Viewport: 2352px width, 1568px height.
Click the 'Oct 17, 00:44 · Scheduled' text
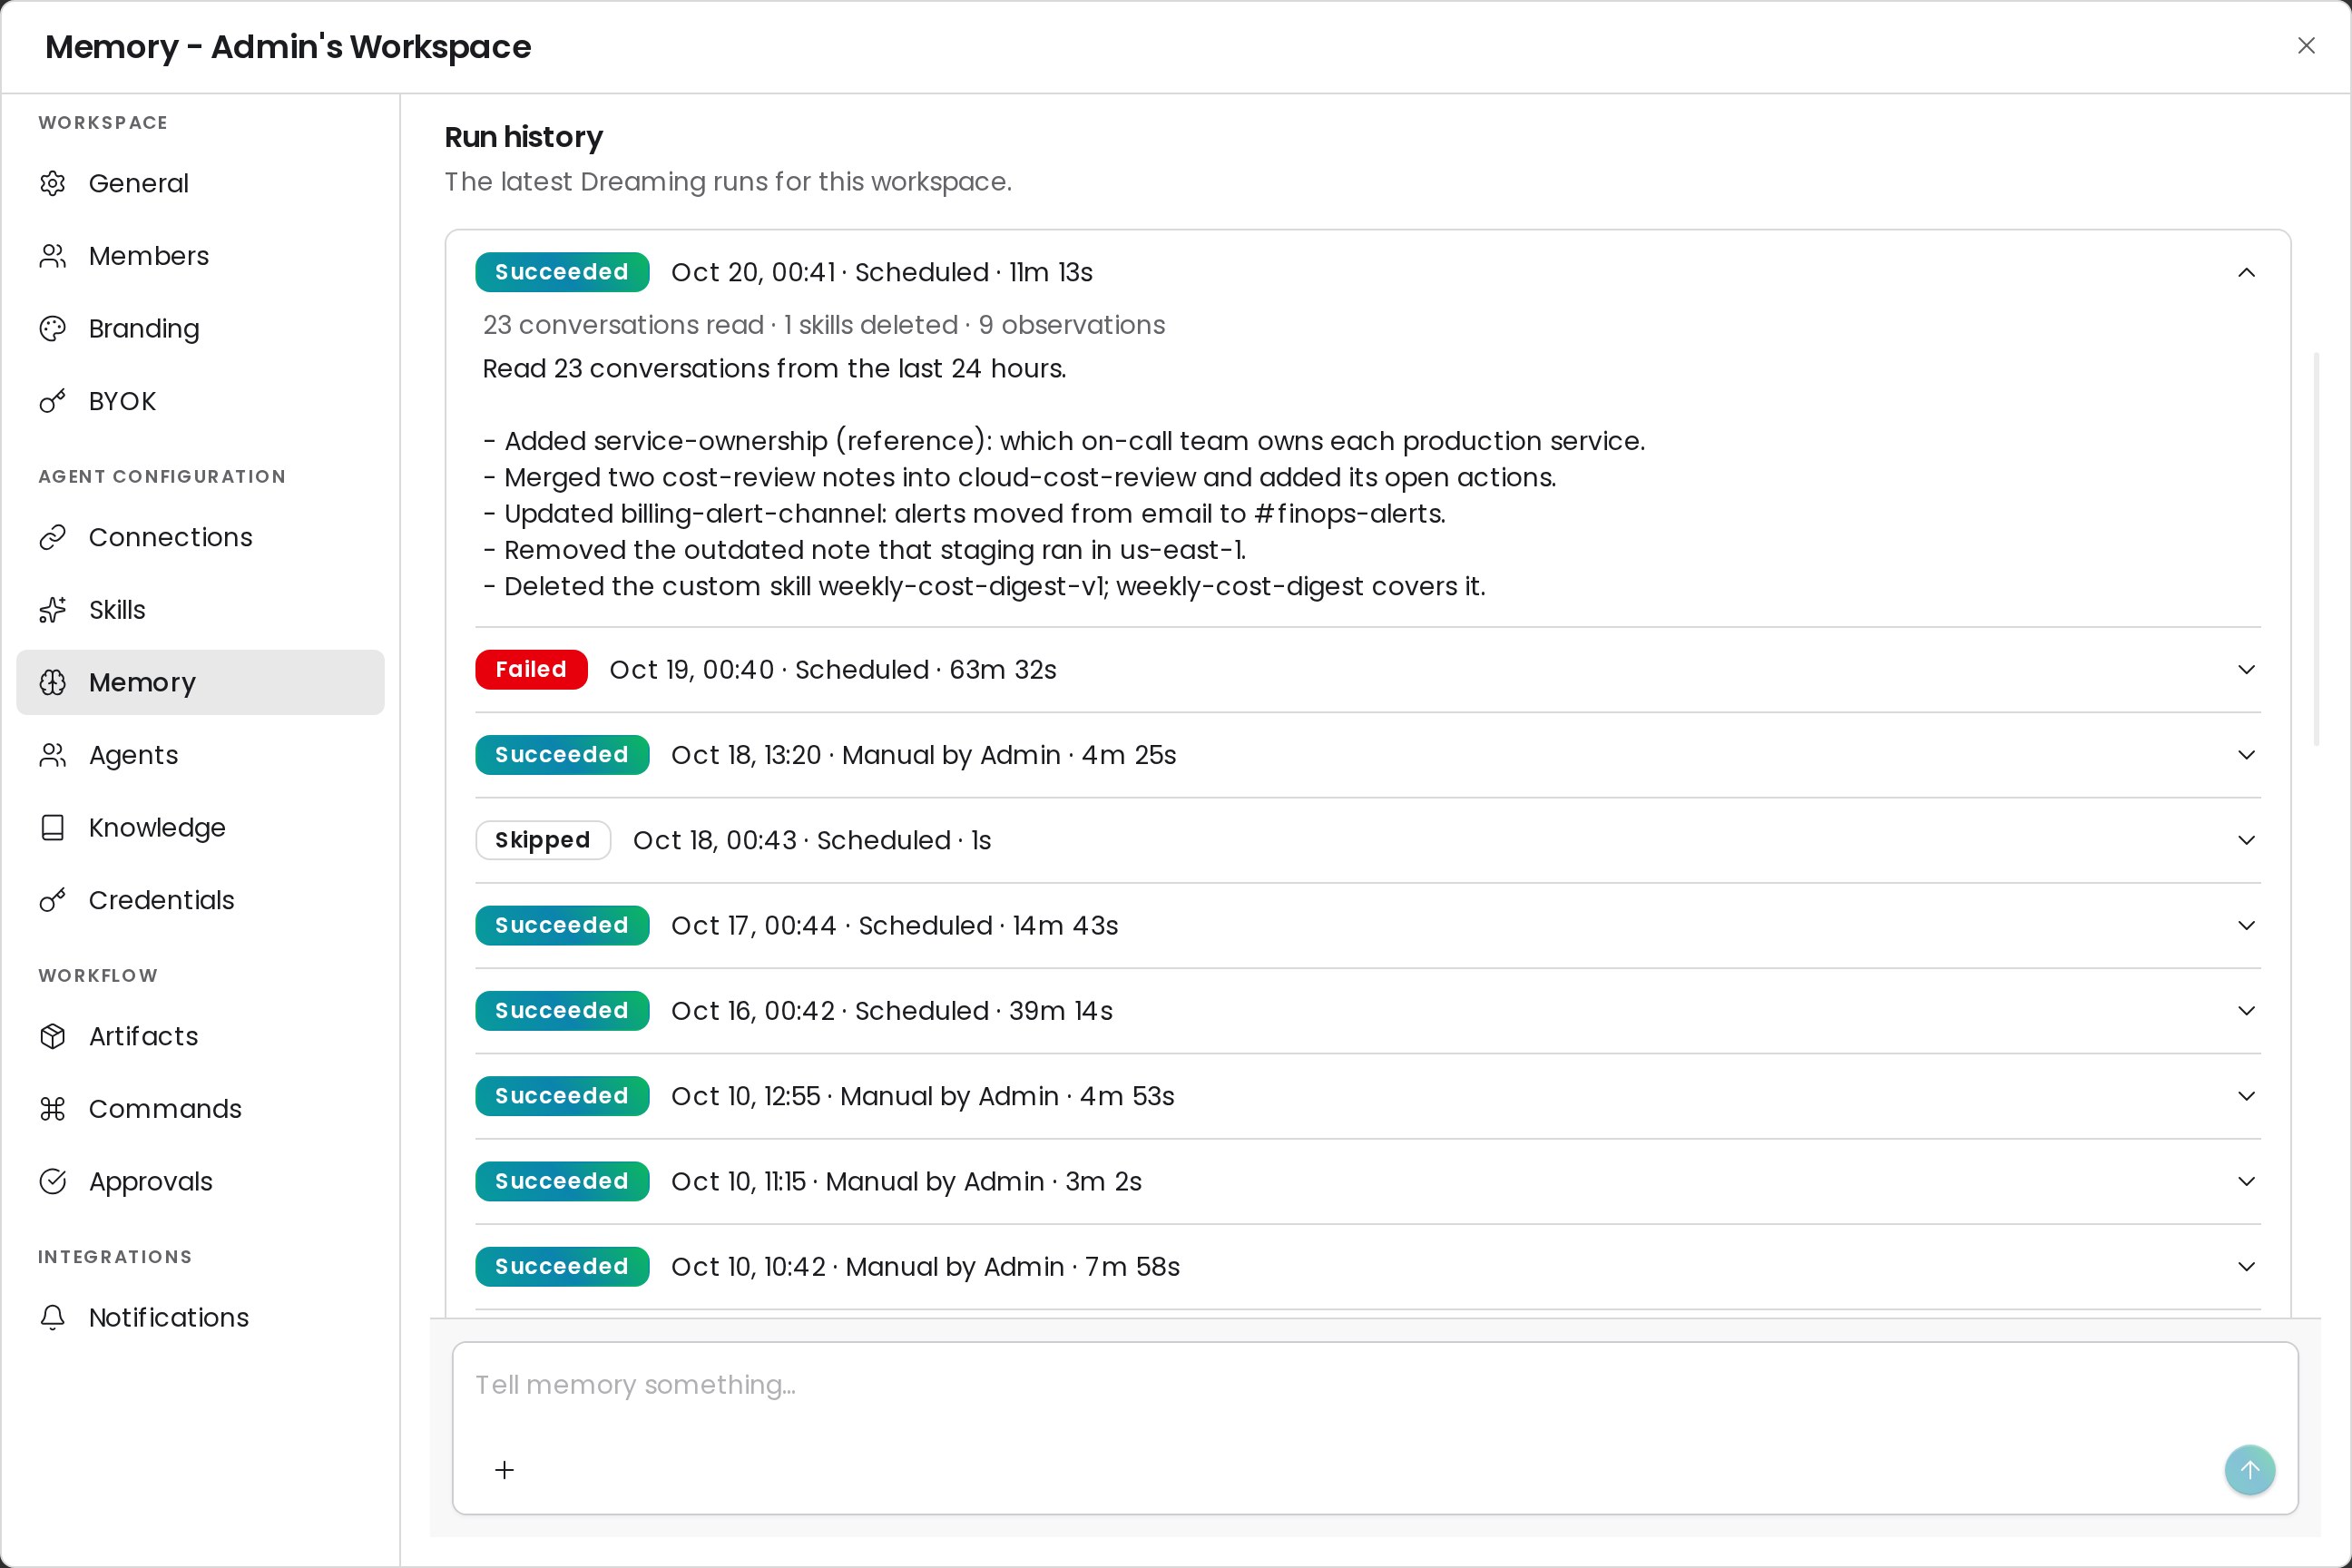pos(832,926)
